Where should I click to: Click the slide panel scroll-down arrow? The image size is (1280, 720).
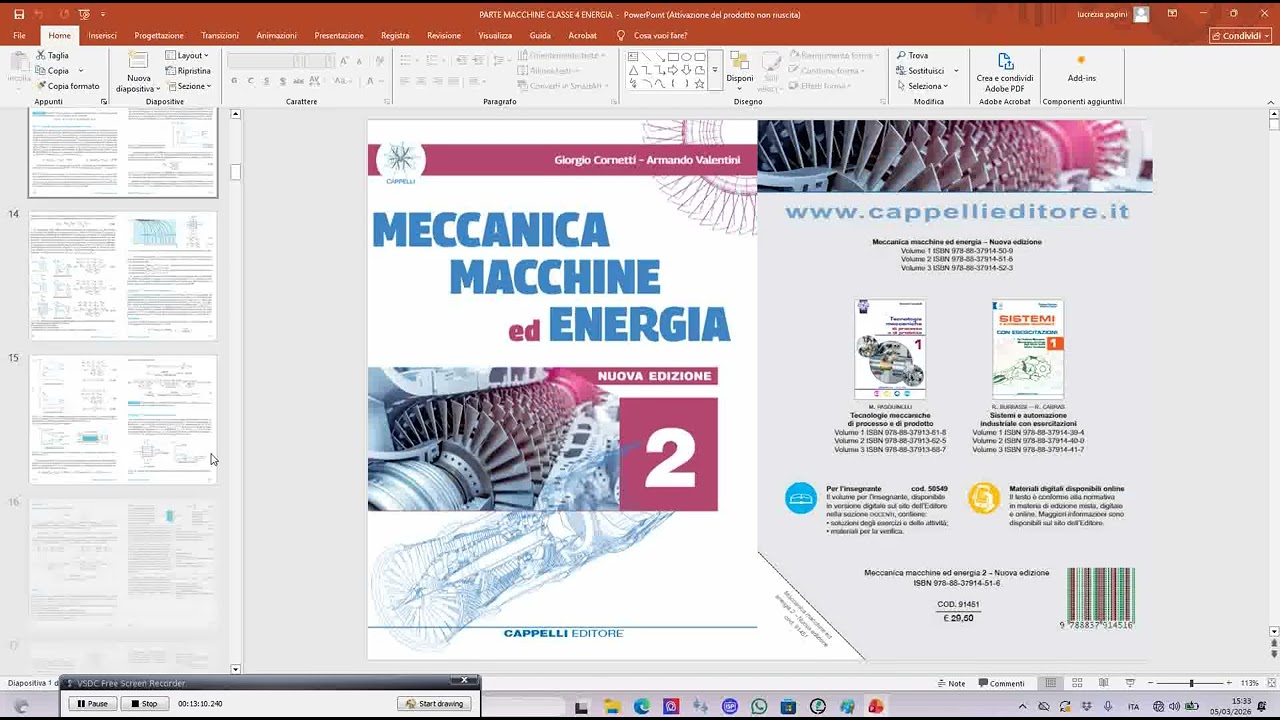click(x=236, y=669)
